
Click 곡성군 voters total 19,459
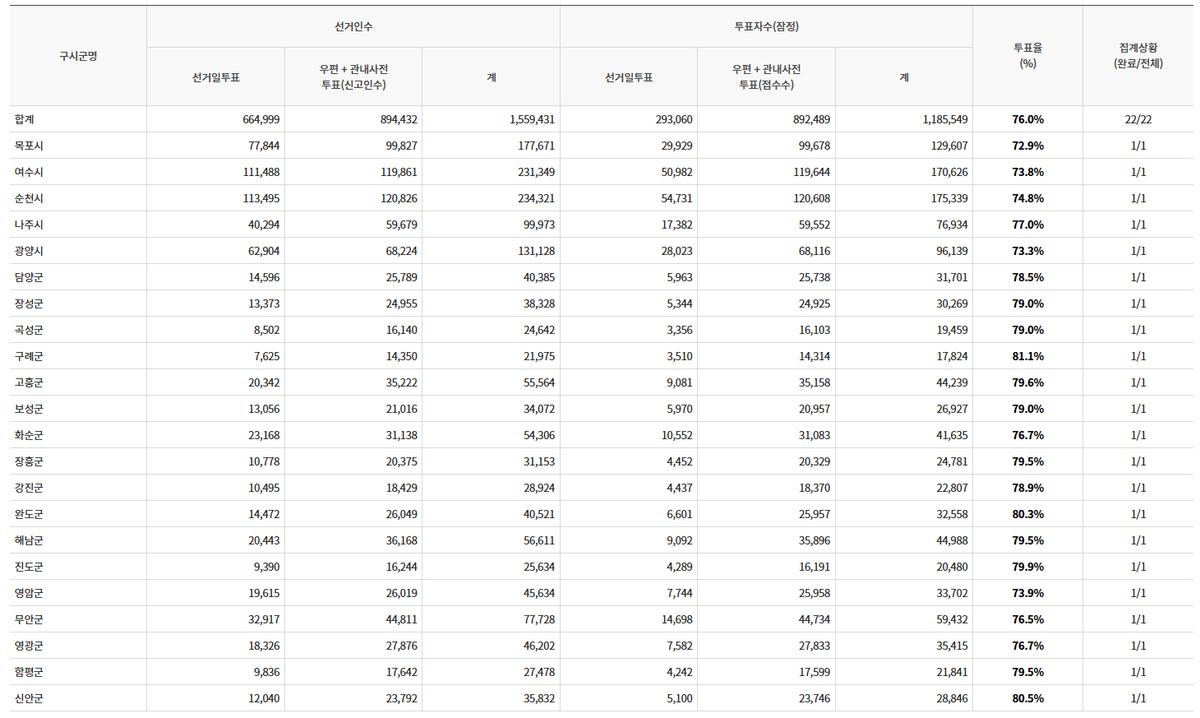(952, 330)
